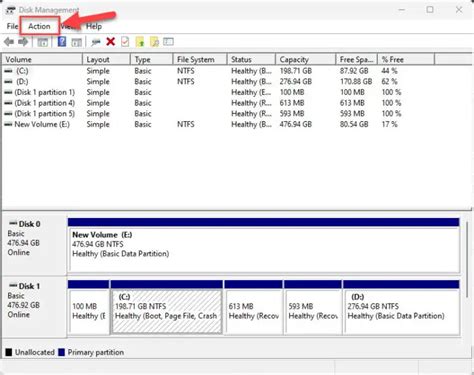
Task: Sort by the Layout column header
Action: (x=106, y=59)
